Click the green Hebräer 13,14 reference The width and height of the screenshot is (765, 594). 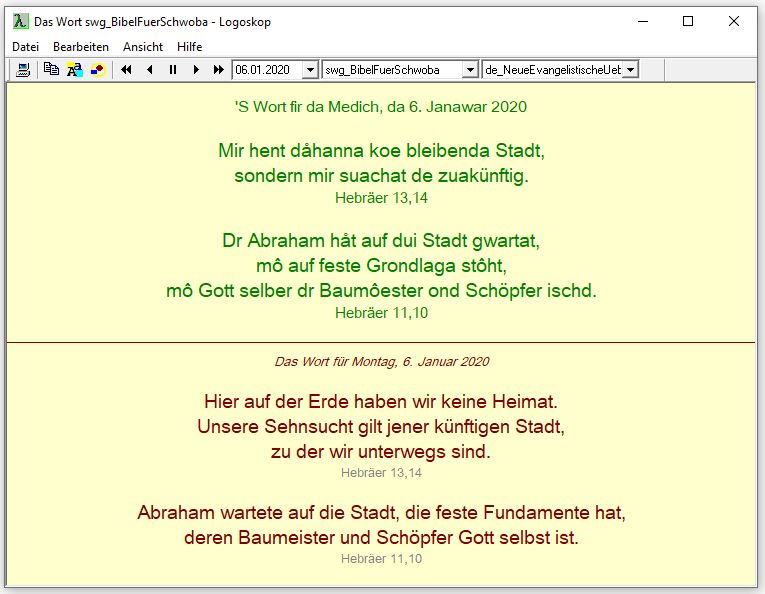[x=382, y=198]
